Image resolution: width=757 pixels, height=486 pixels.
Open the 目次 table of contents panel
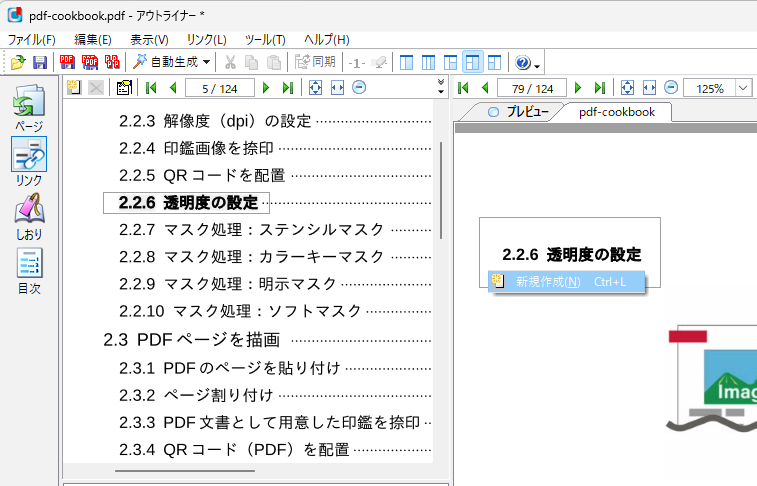pyautogui.click(x=29, y=269)
